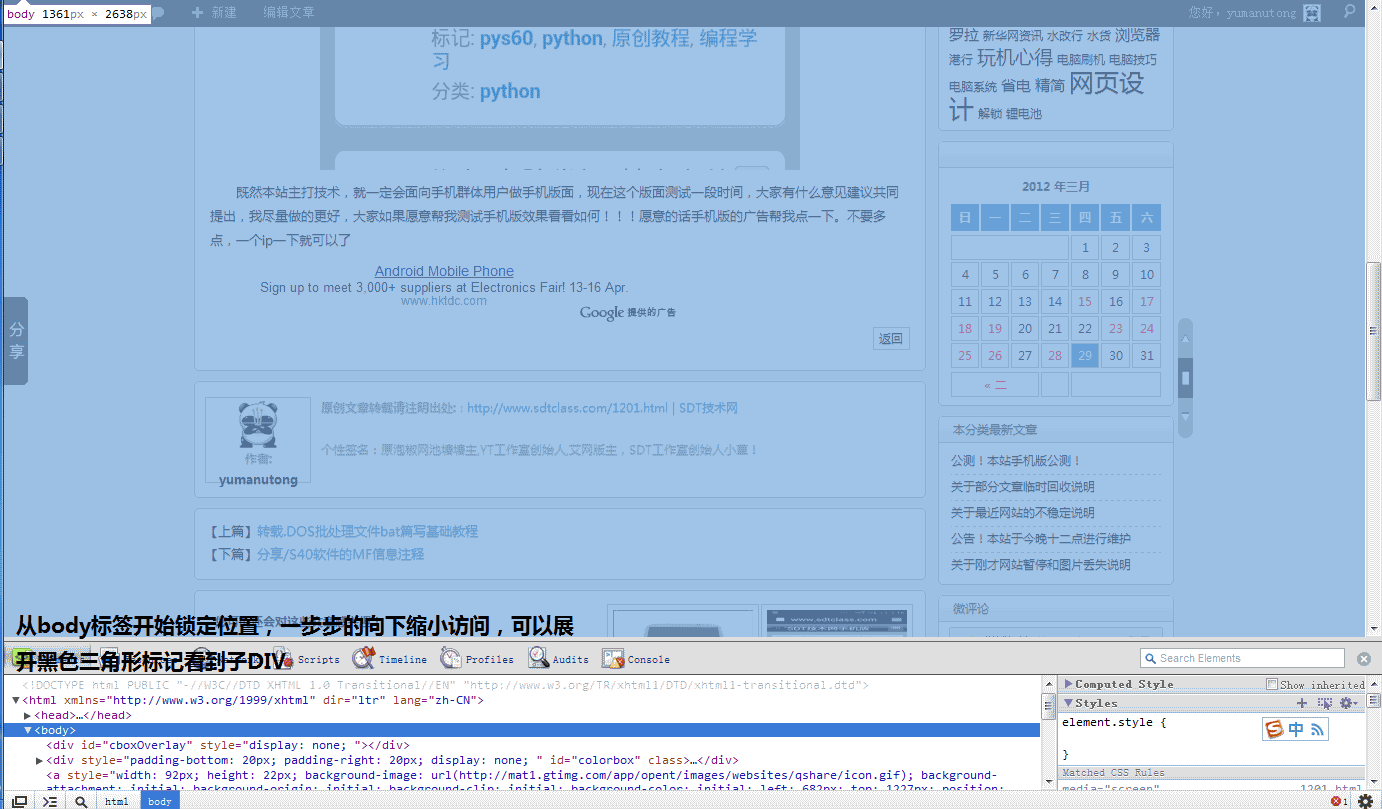Image resolution: width=1382 pixels, height=809 pixels.
Task: Open the sdtclass.com/1201.html source link
Action: [x=567, y=408]
